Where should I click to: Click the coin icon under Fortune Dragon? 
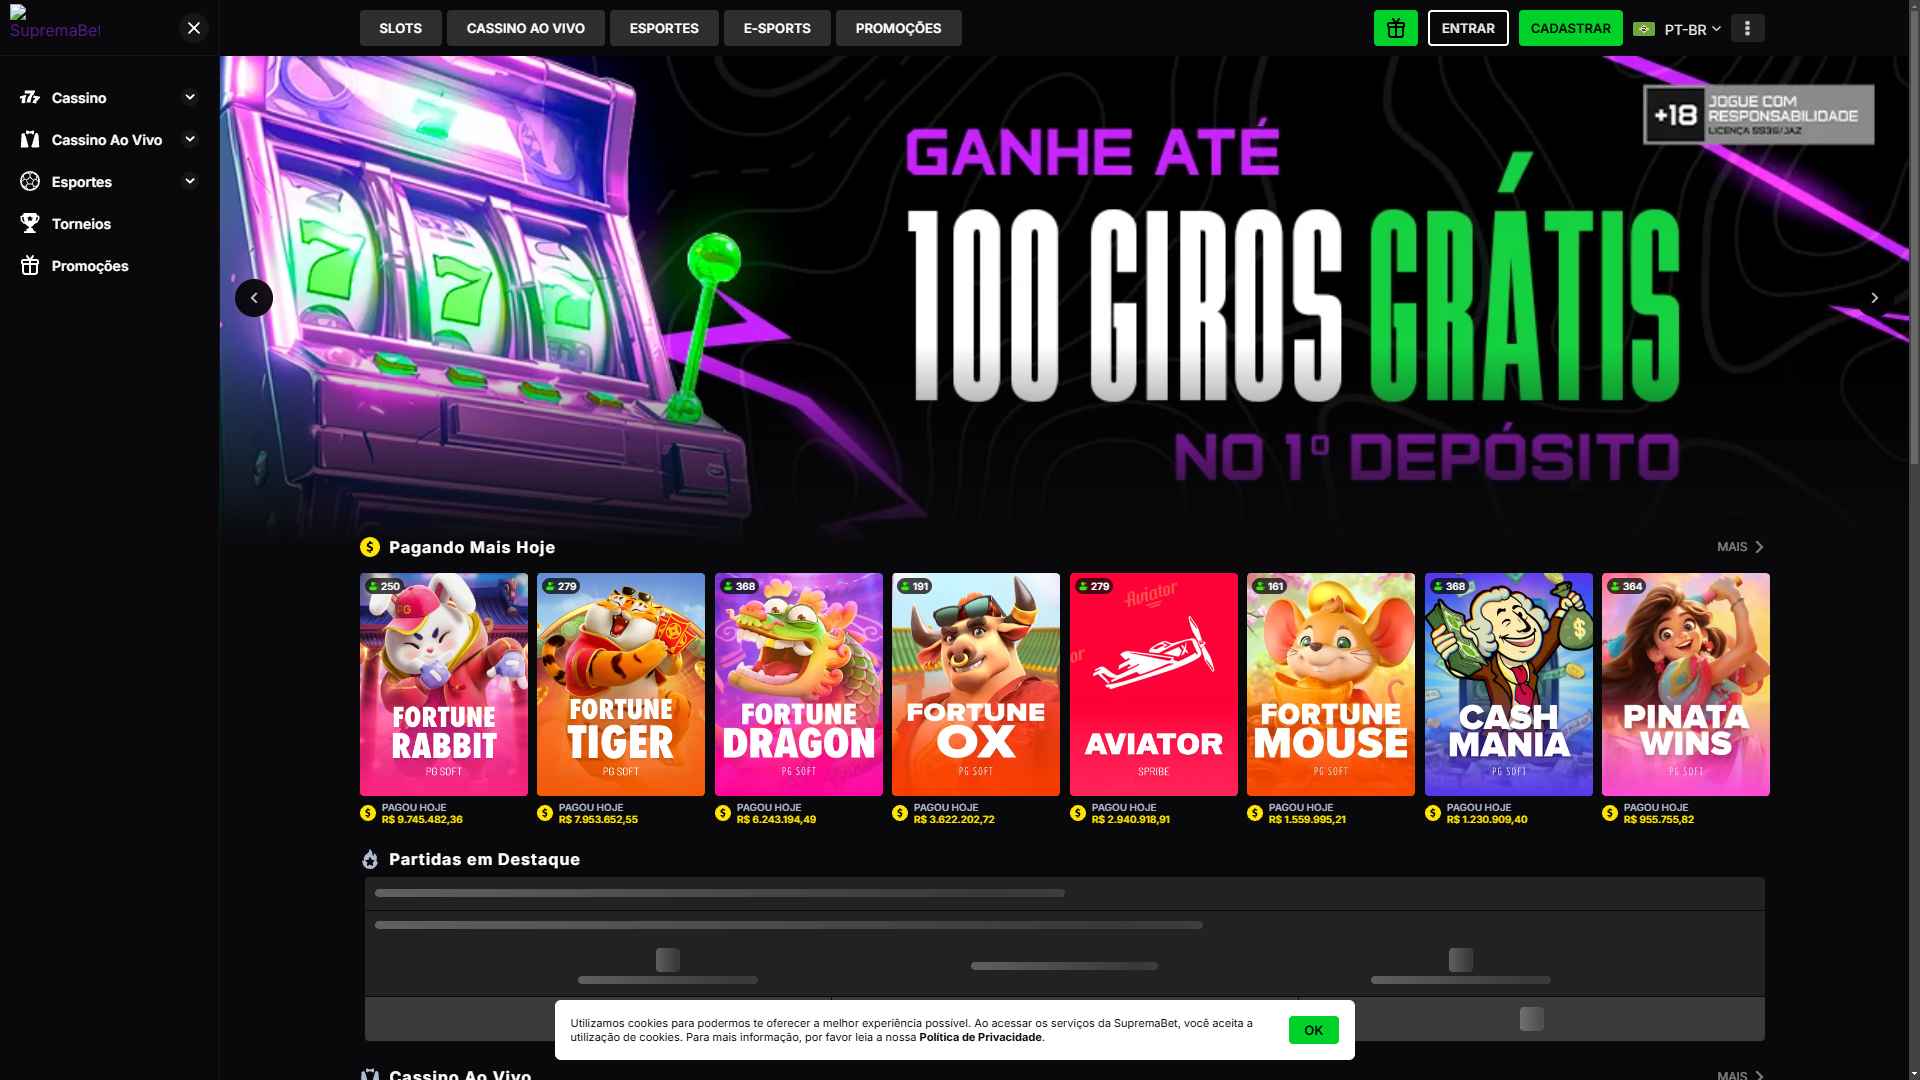point(723,813)
